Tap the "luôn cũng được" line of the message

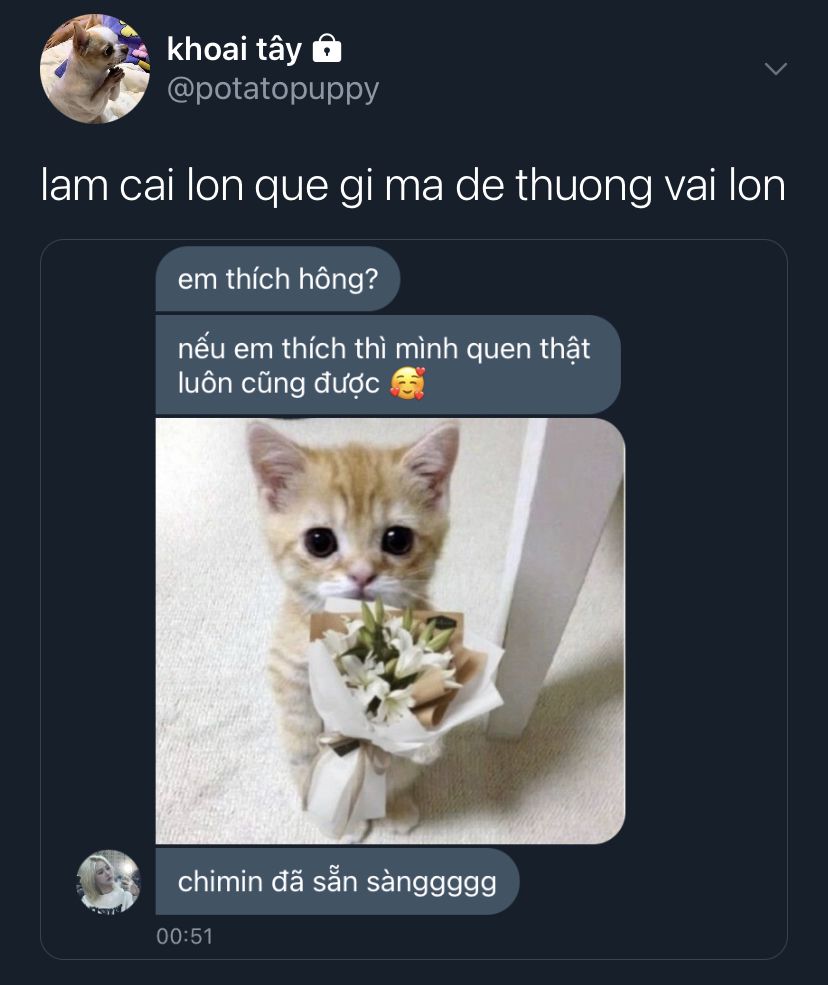tap(278, 383)
